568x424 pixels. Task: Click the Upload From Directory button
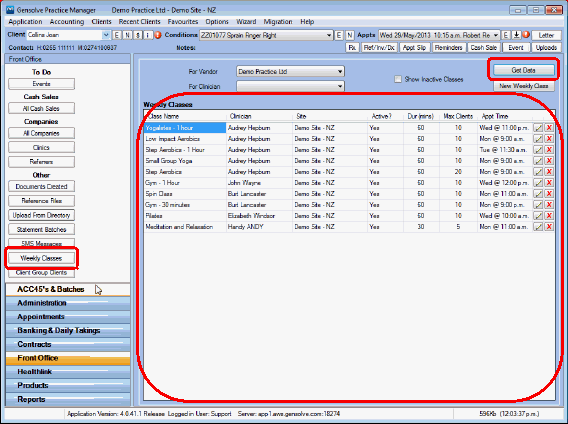(x=41, y=215)
